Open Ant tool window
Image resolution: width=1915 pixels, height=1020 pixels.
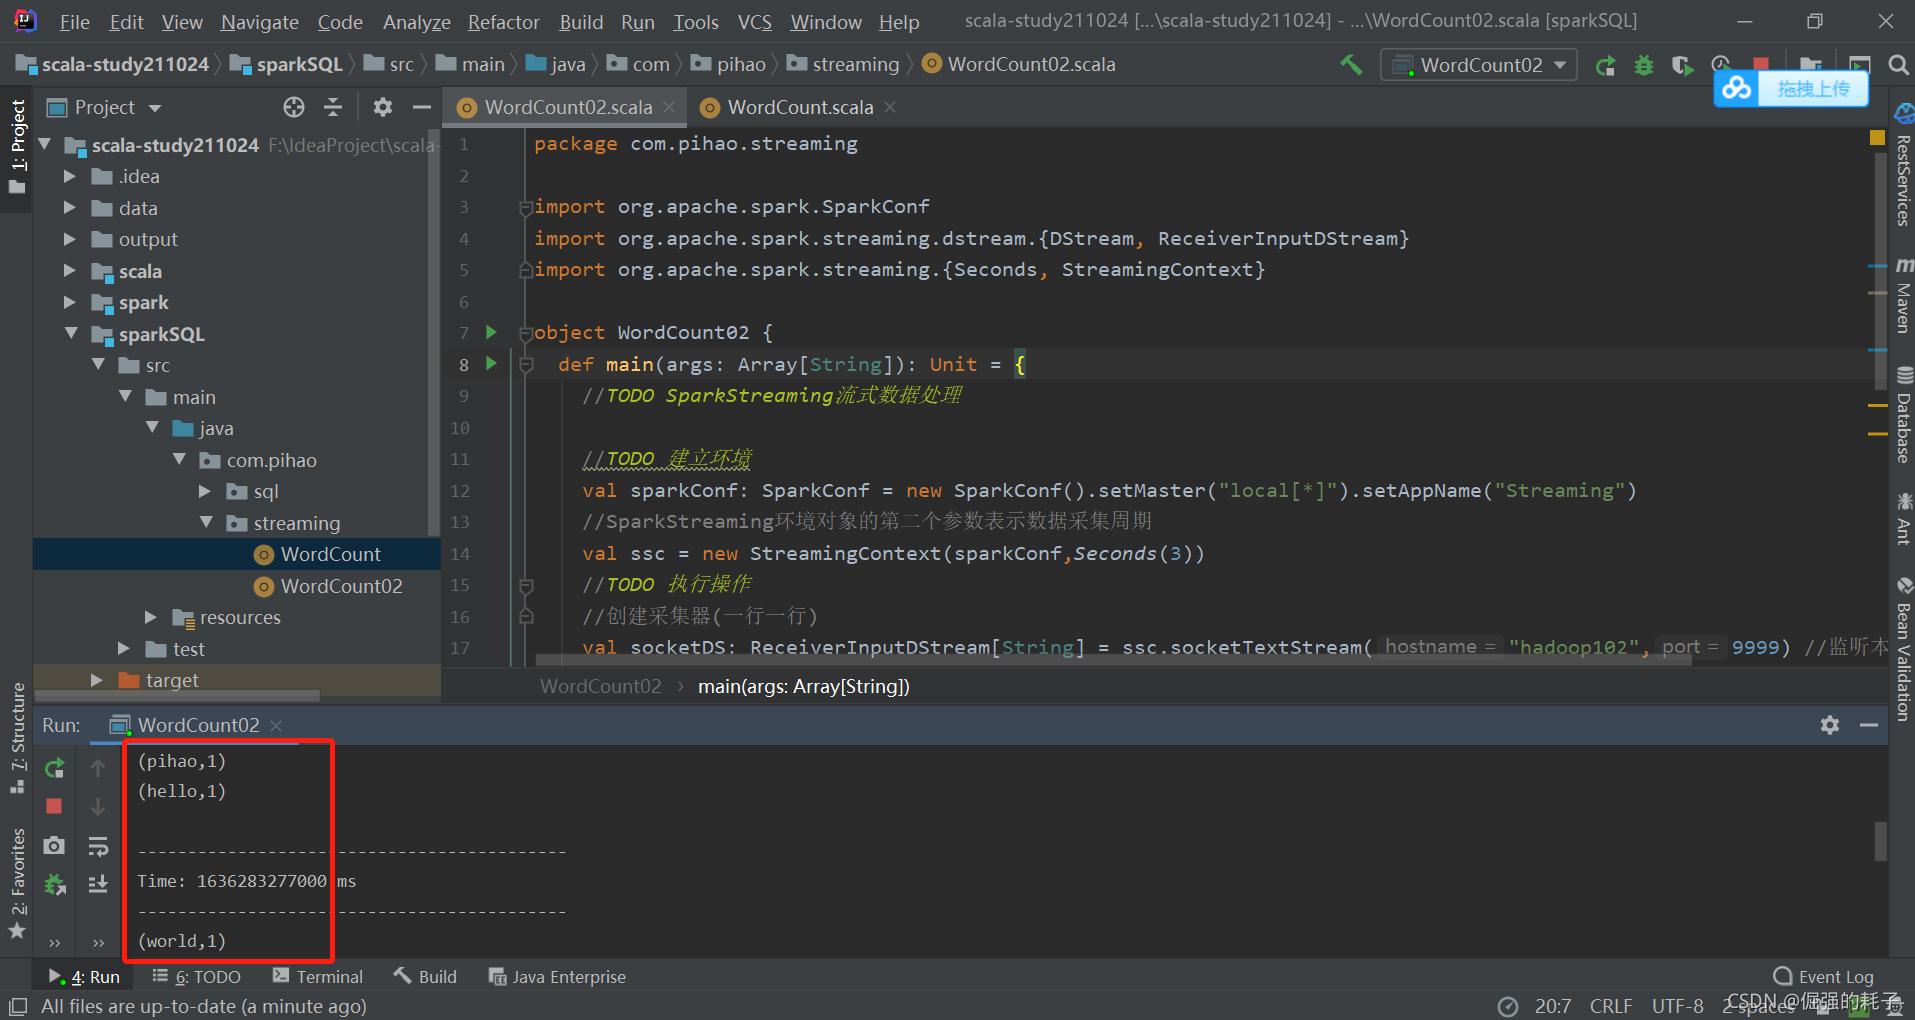pos(1903,519)
